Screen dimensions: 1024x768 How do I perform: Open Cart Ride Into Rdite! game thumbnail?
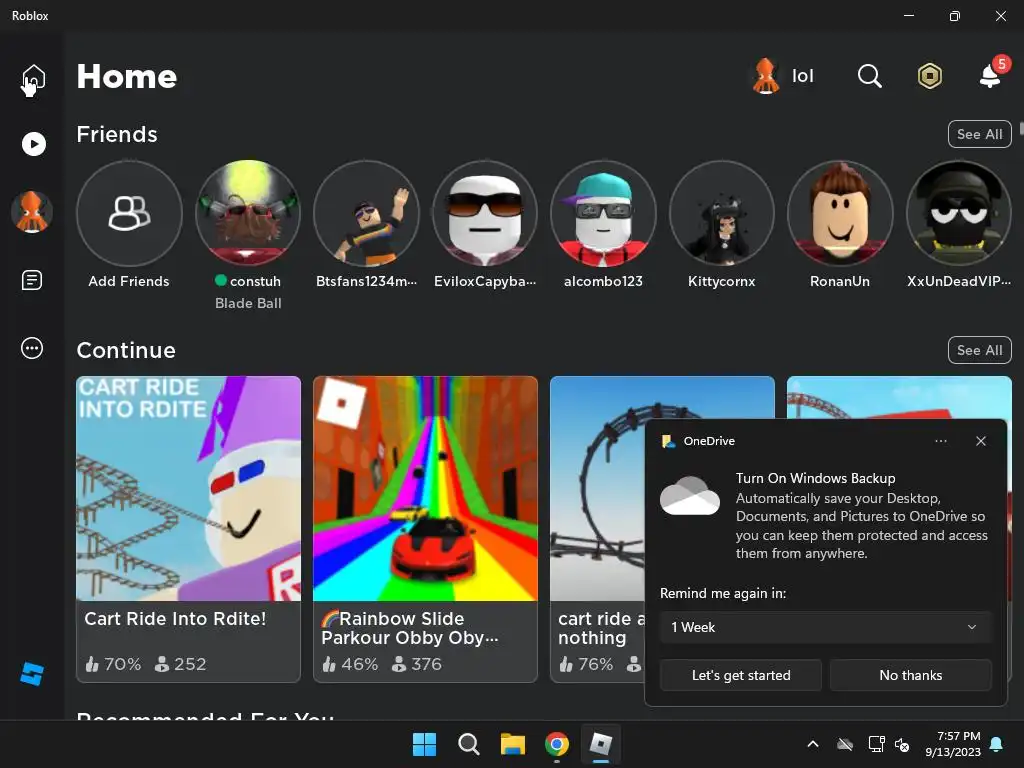[x=189, y=488]
